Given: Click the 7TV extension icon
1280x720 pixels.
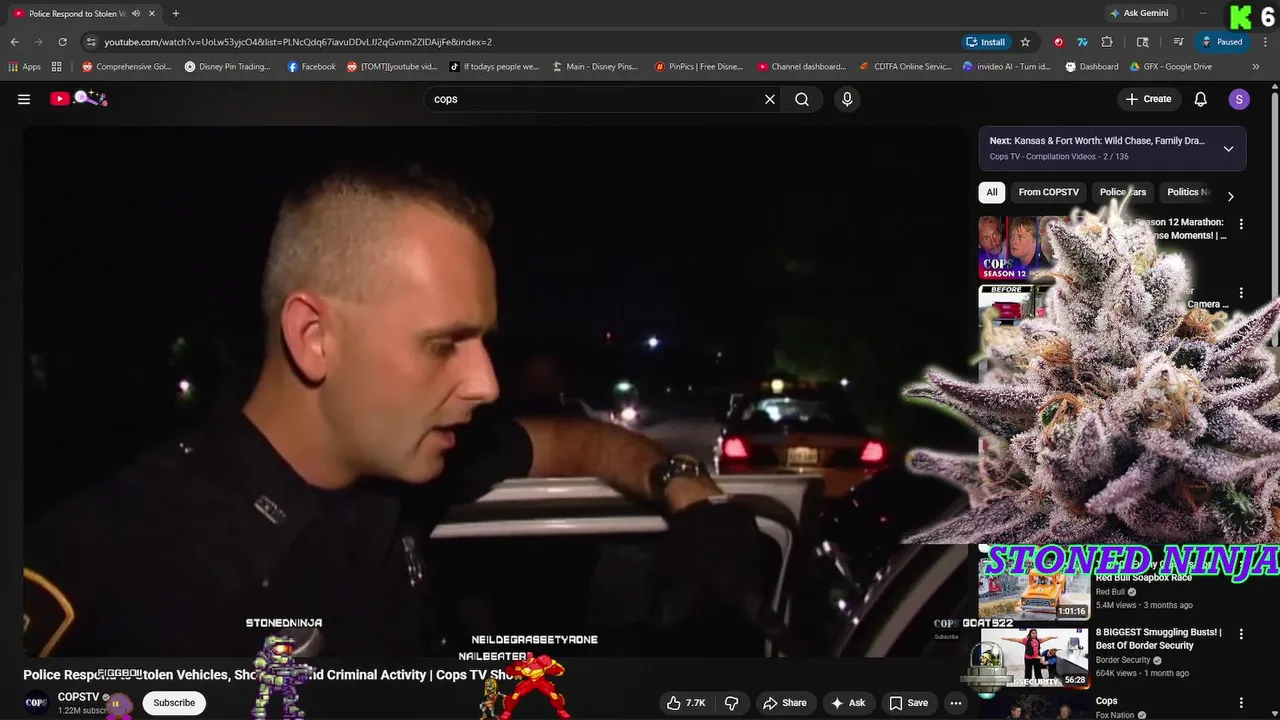Looking at the screenshot, I should [x=1082, y=42].
